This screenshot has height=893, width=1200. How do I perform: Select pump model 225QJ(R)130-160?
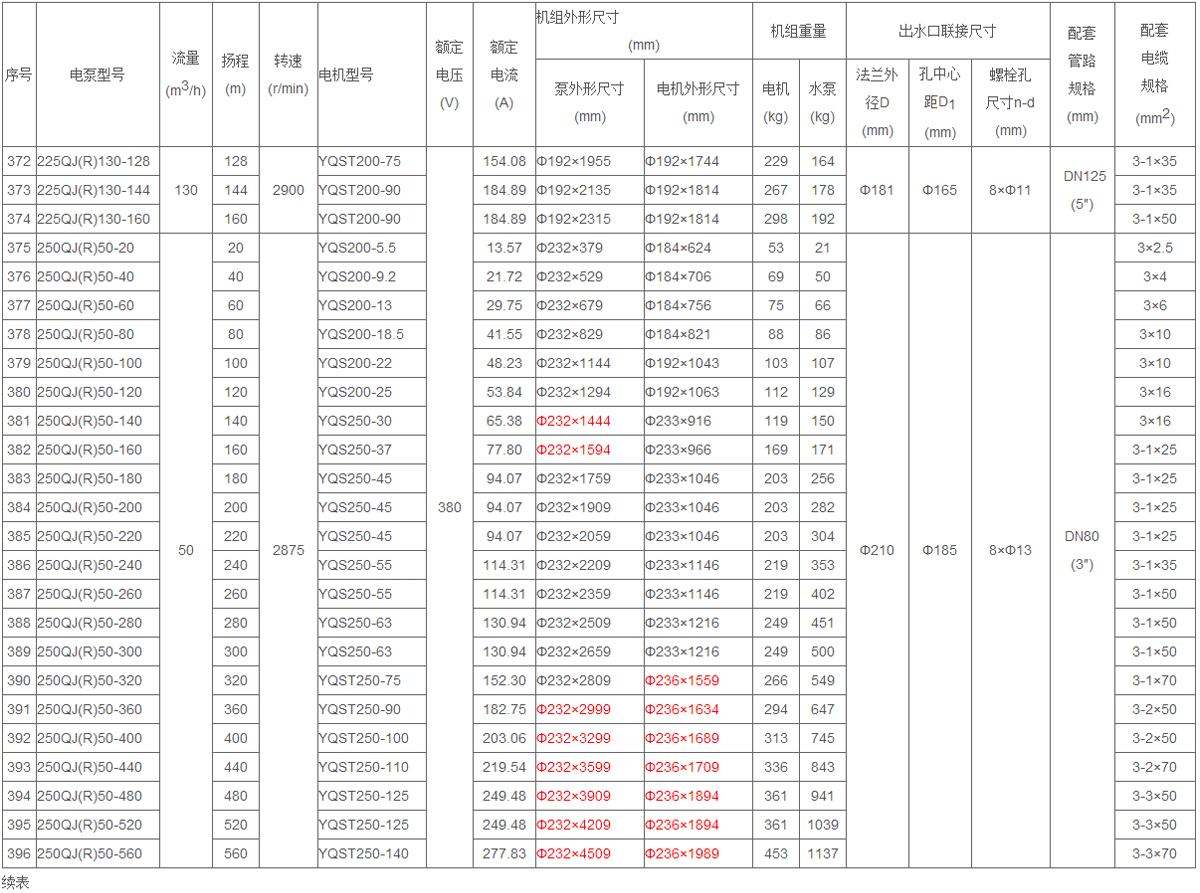(94, 219)
